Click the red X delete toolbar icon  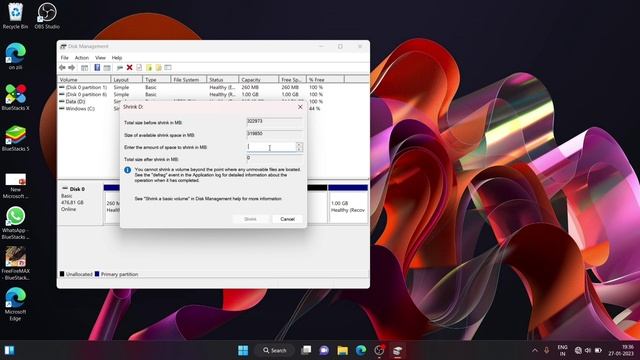pyautogui.click(x=129, y=68)
